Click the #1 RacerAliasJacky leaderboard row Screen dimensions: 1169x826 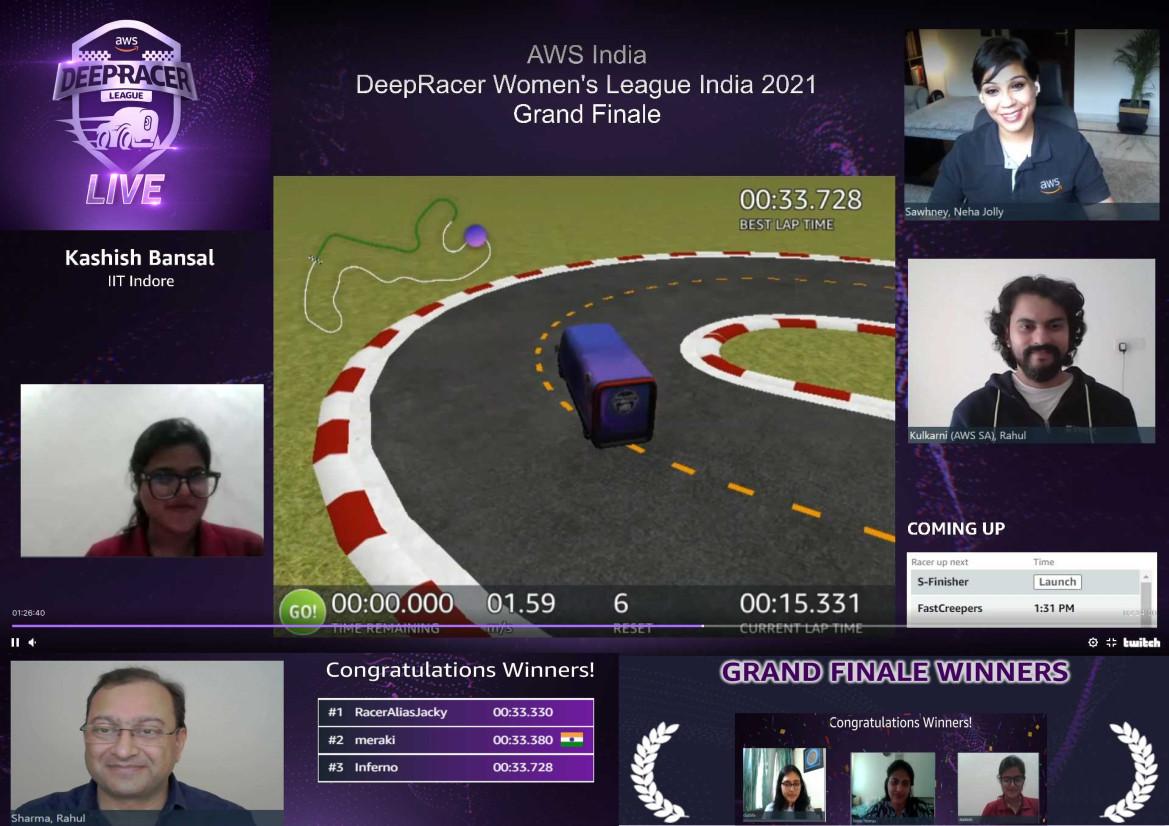(456, 712)
